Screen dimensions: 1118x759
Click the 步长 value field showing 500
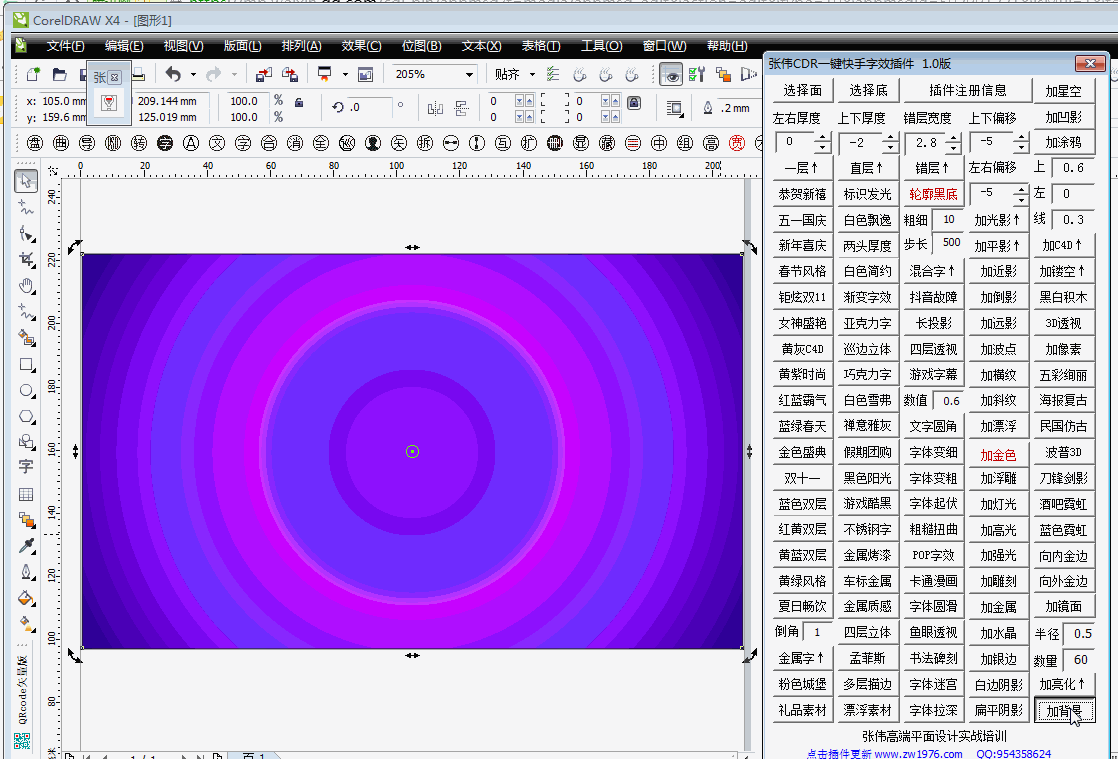click(948, 243)
